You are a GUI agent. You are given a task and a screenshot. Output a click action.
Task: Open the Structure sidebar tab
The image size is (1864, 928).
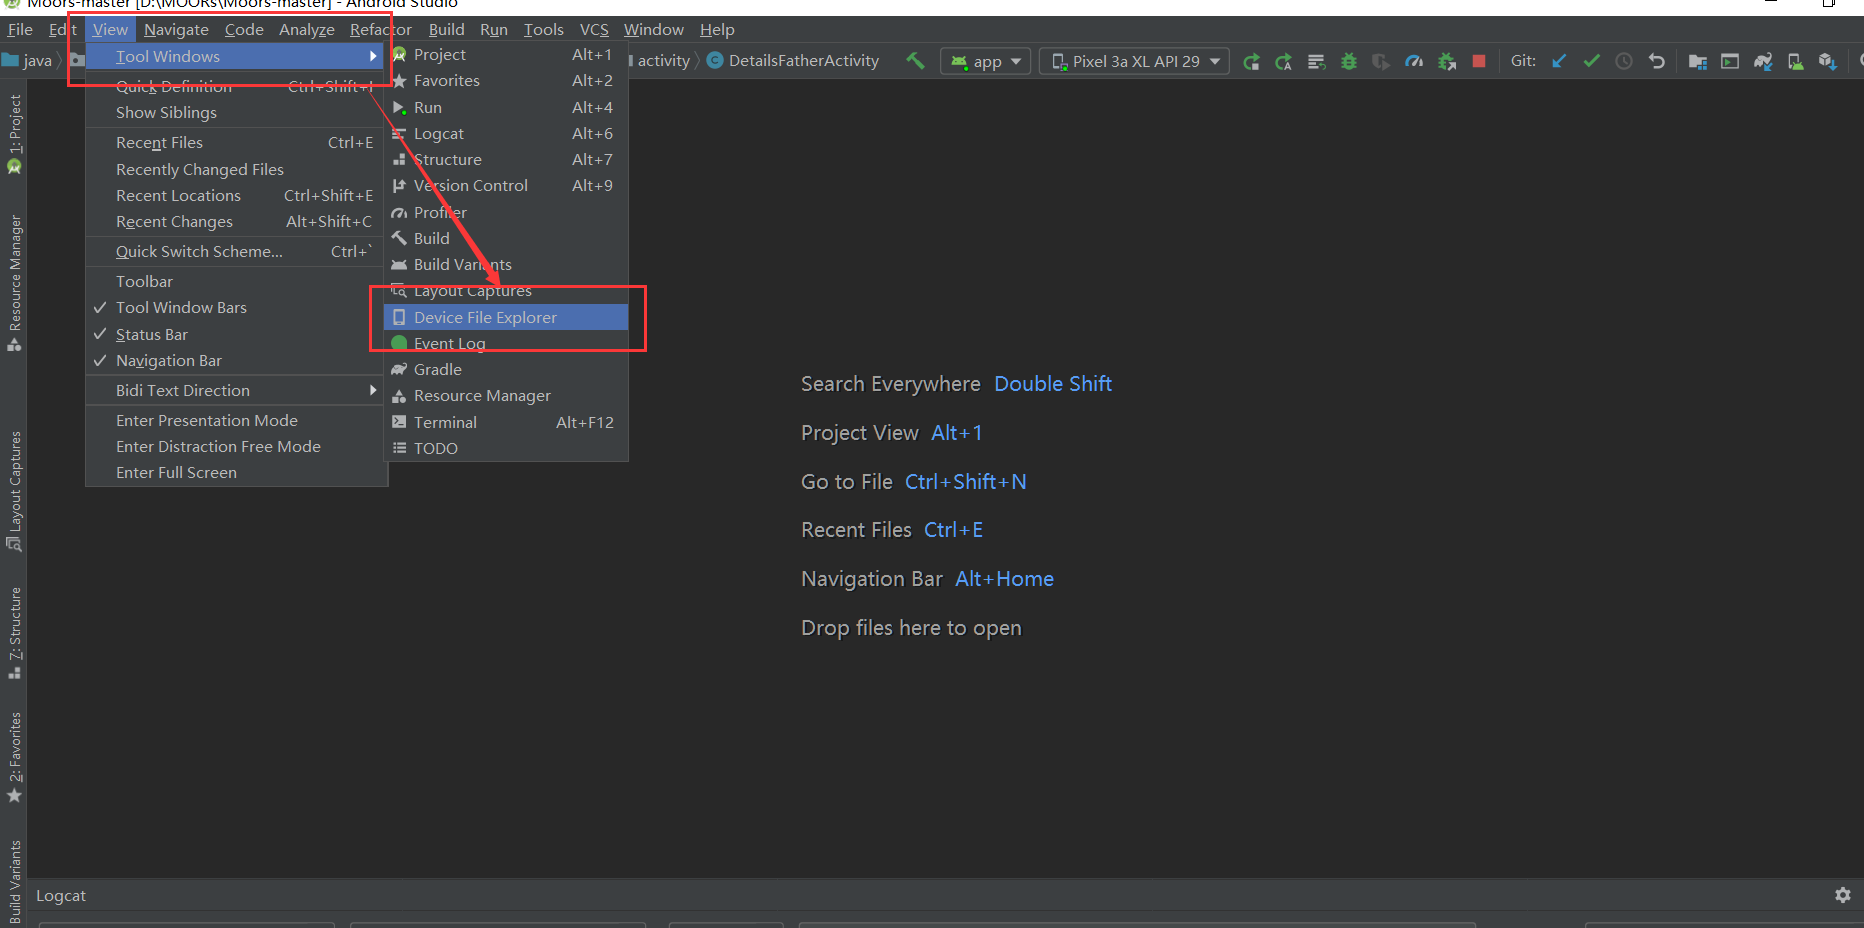pos(14,633)
